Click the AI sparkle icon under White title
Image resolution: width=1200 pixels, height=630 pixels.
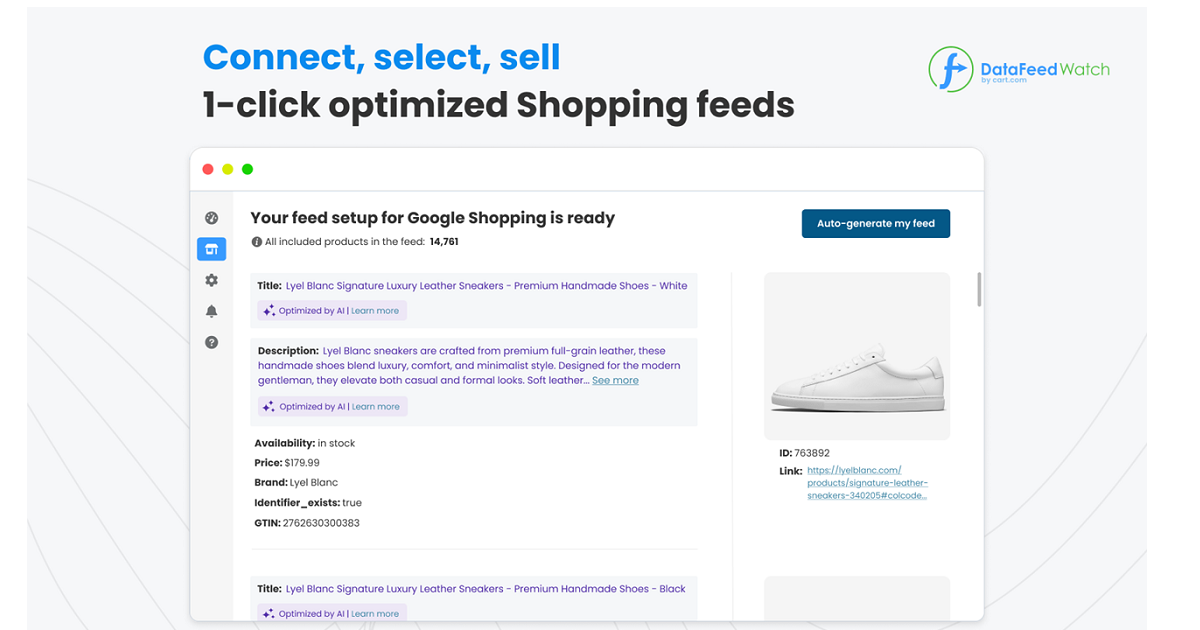tap(269, 311)
